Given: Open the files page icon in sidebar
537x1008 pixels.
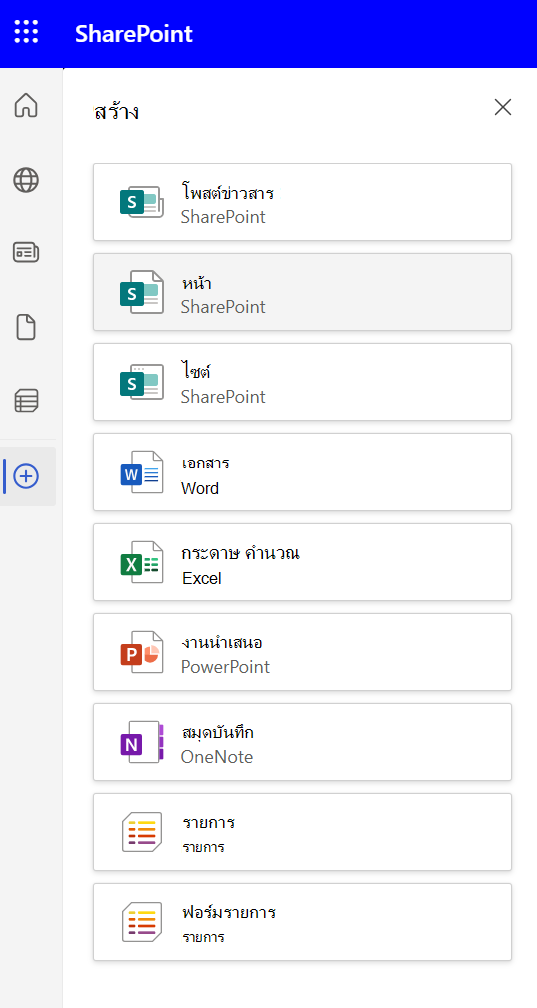Looking at the screenshot, I should tap(26, 328).
